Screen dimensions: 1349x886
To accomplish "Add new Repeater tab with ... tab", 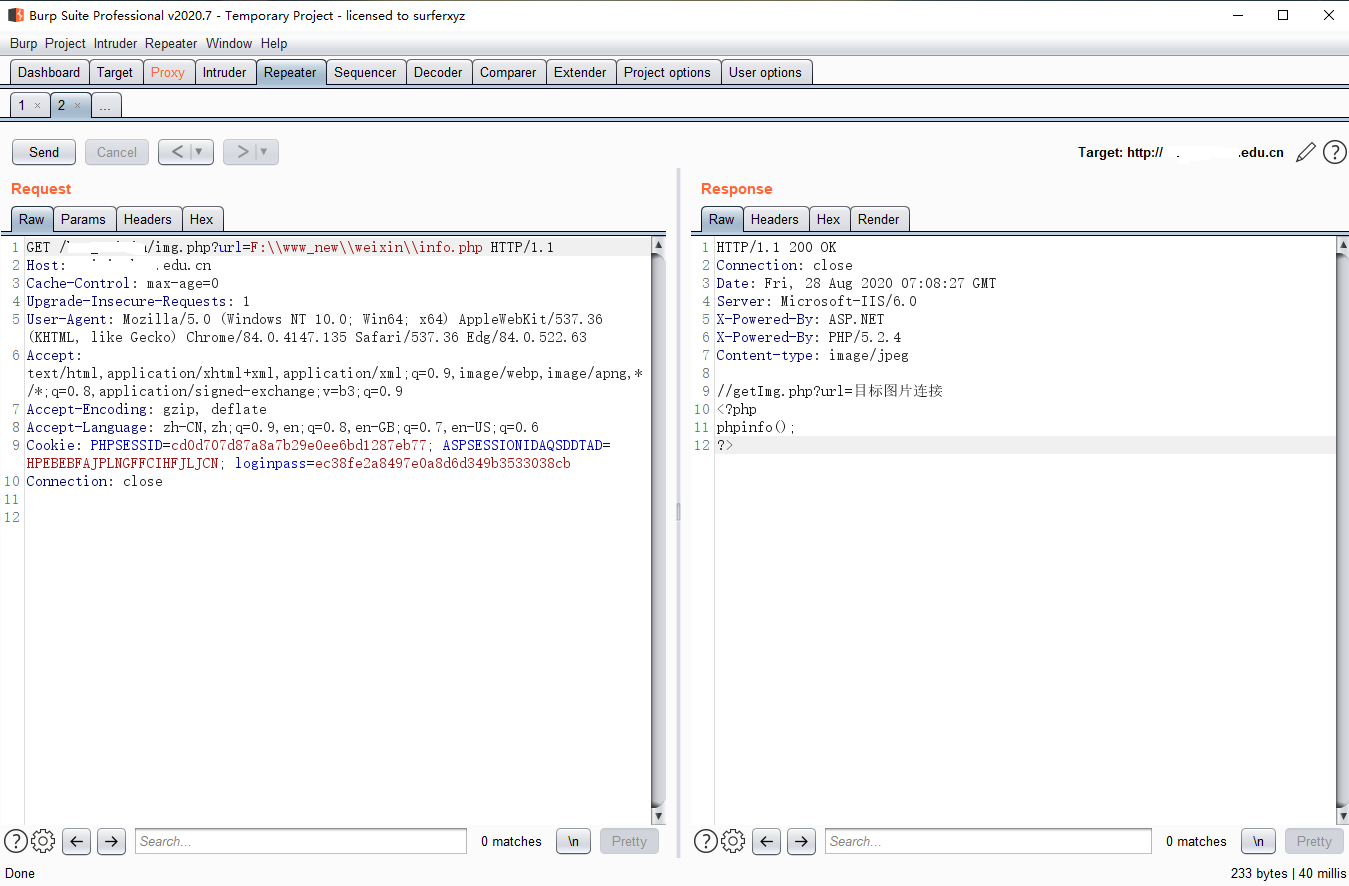I will click(106, 105).
